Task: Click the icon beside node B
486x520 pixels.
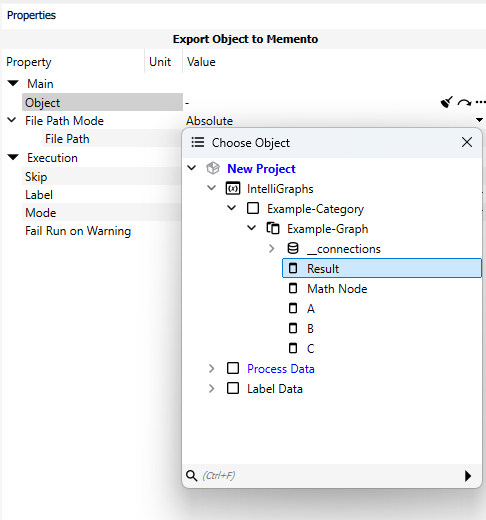Action: click(293, 328)
